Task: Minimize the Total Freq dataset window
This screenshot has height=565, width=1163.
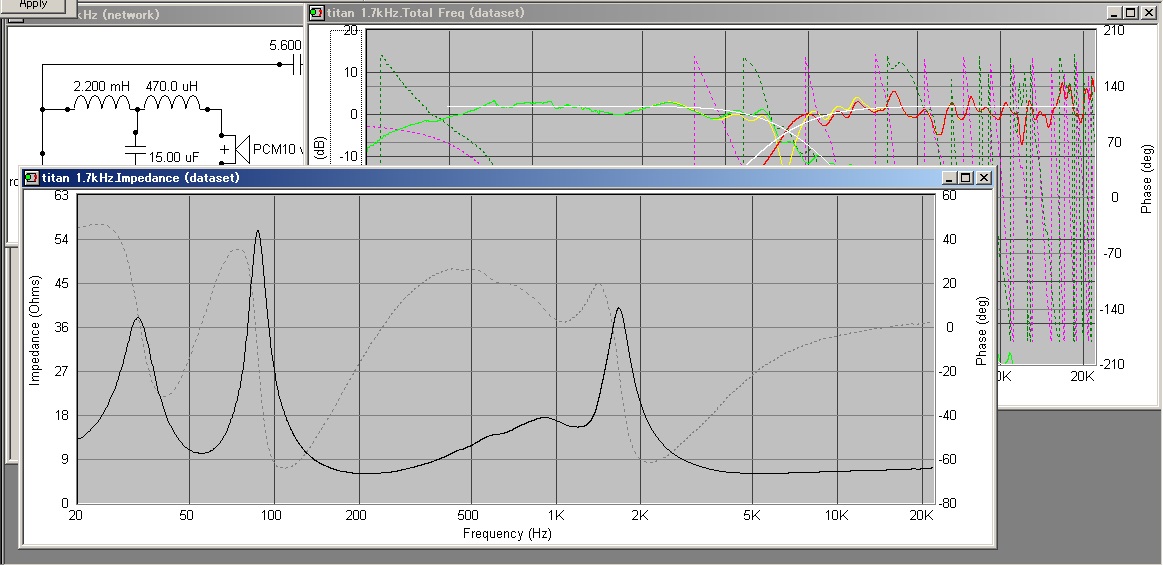Action: [x=1116, y=13]
